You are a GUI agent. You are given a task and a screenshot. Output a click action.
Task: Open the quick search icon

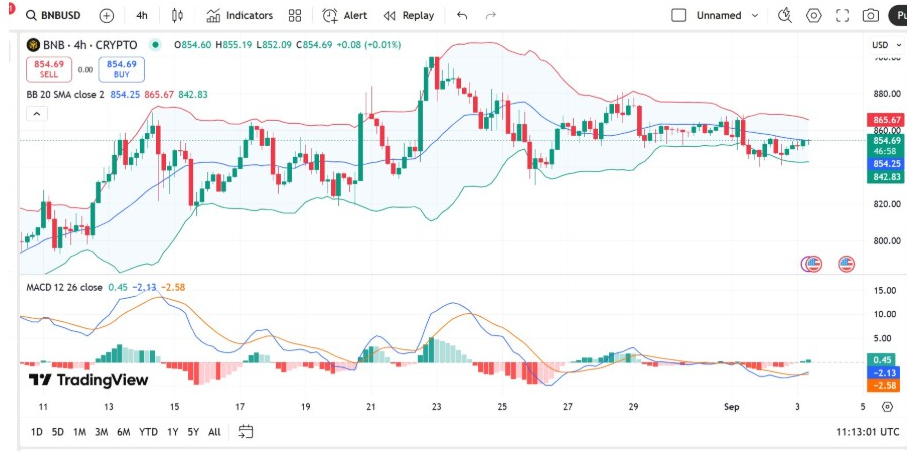coord(785,16)
